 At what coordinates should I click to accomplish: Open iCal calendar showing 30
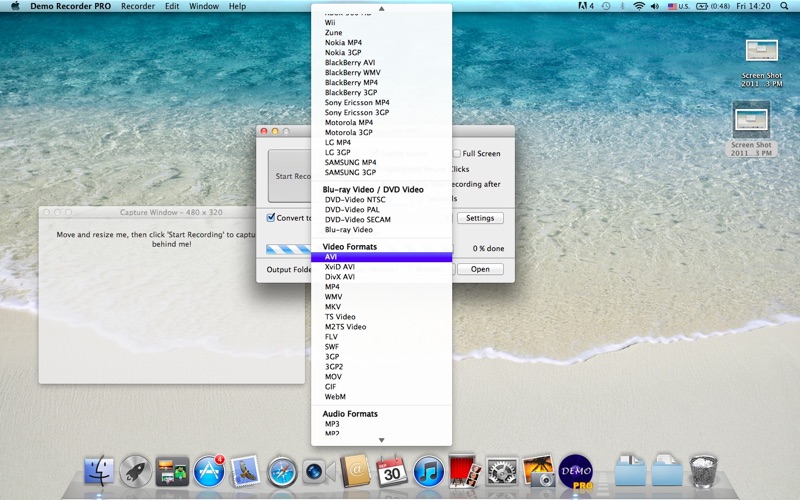click(391, 471)
